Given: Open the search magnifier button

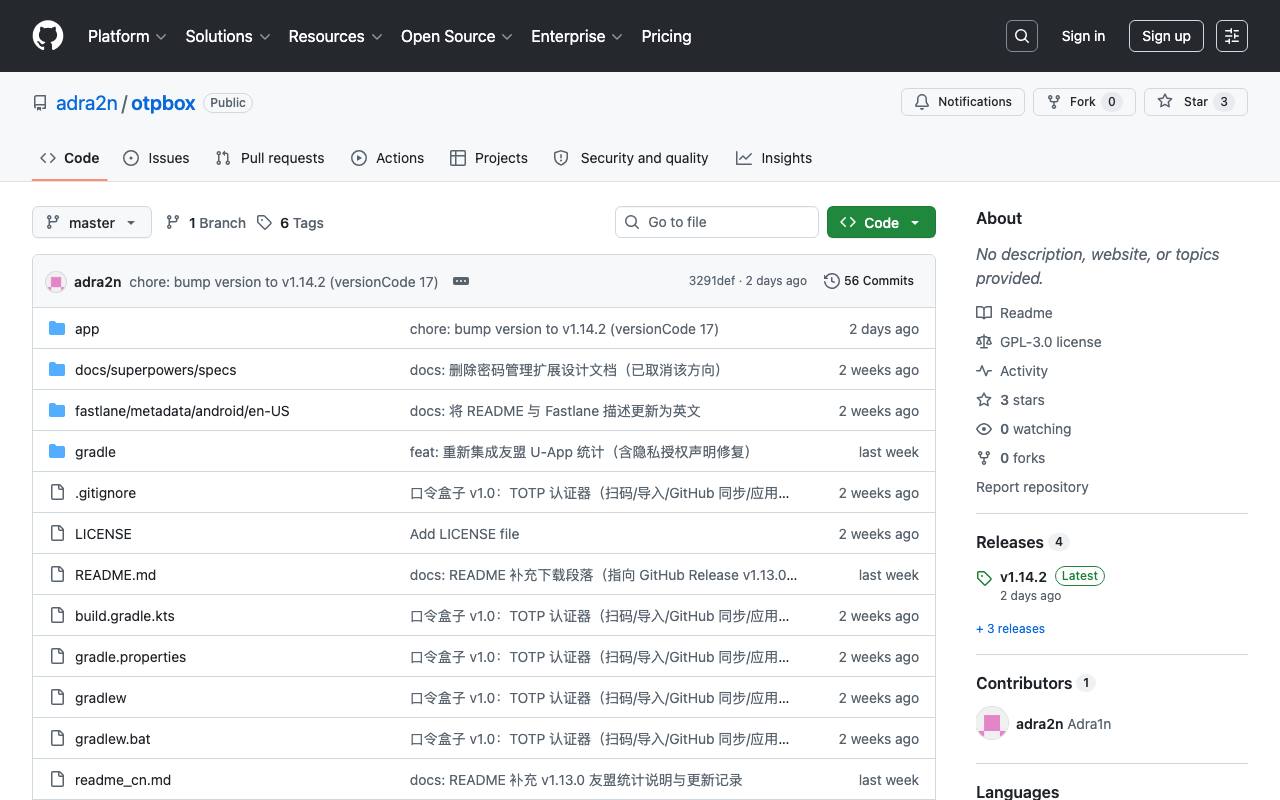Looking at the screenshot, I should (1022, 36).
